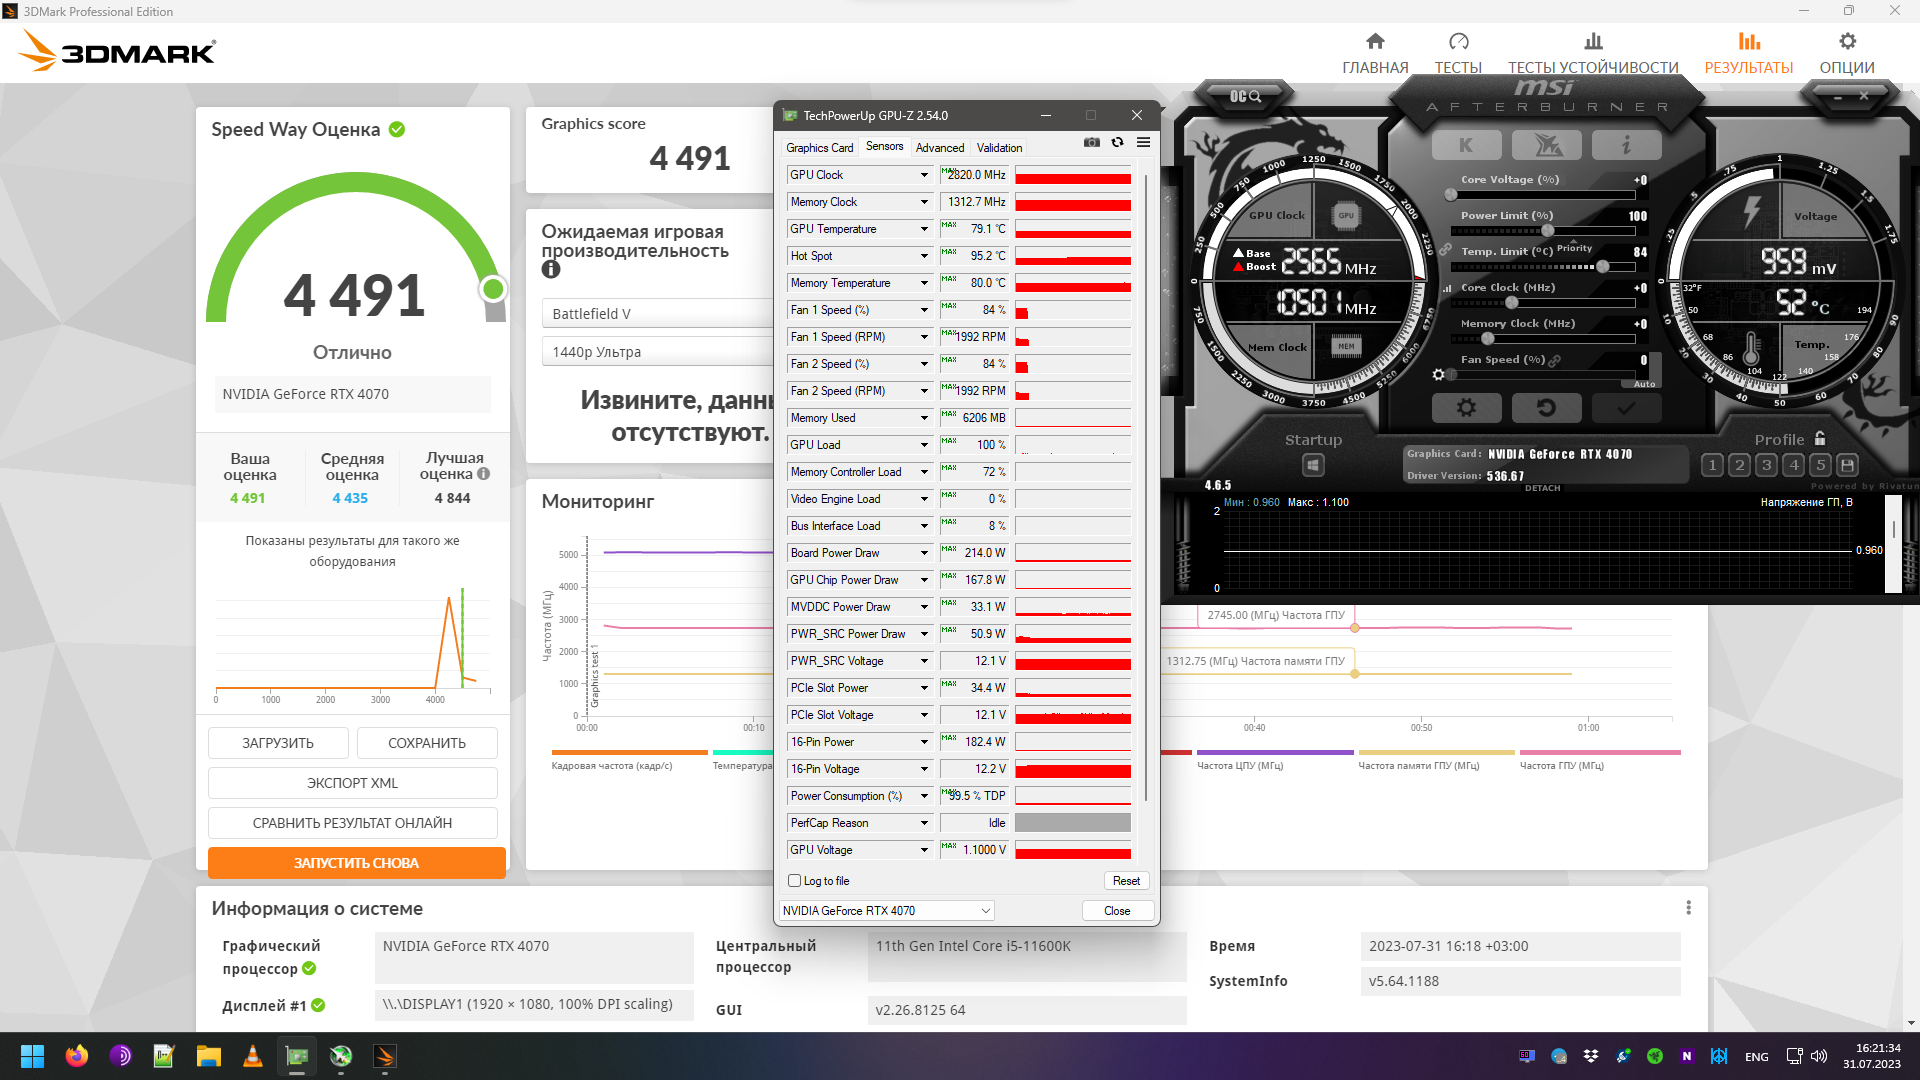This screenshot has width=1920, height=1080.
Task: Open GPU-Z hamburger menu icon
Action: [1143, 143]
